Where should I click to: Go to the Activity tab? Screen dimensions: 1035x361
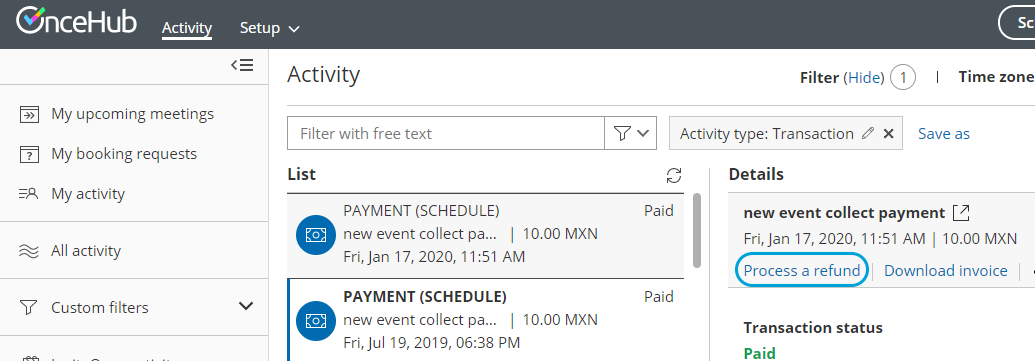click(x=187, y=28)
